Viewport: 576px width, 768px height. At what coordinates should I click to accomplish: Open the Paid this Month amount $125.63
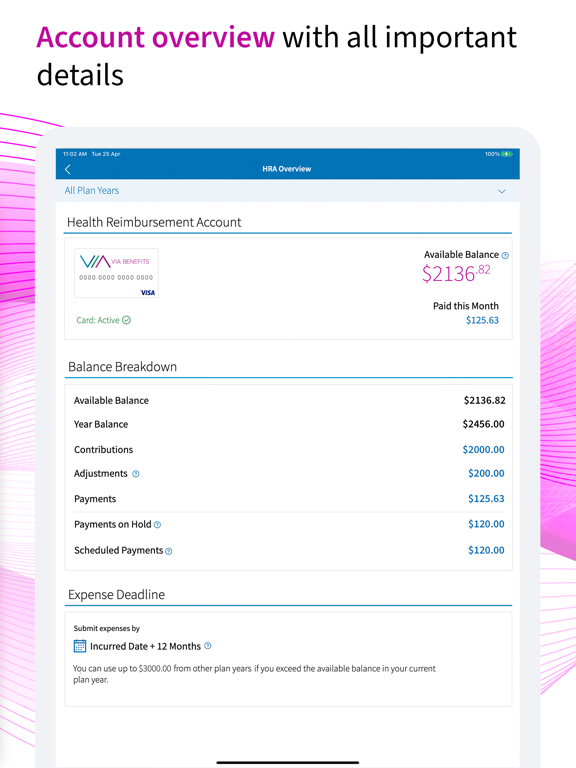click(482, 320)
